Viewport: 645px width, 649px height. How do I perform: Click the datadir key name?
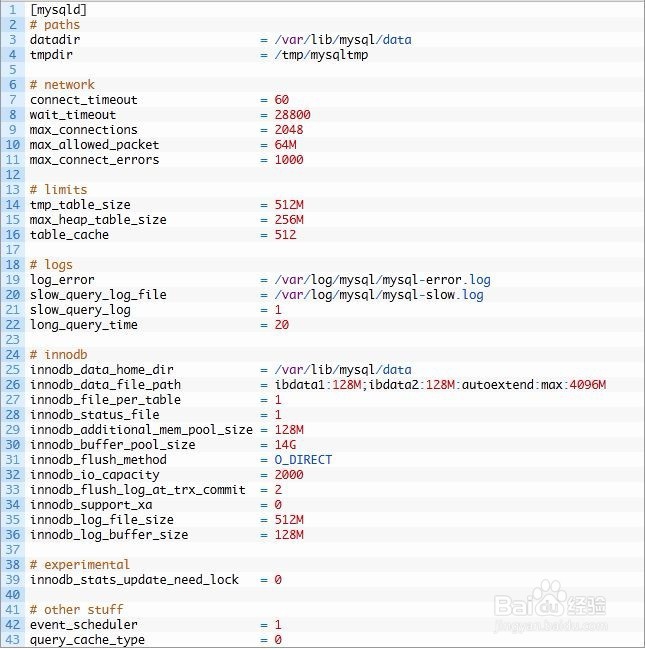[55, 39]
